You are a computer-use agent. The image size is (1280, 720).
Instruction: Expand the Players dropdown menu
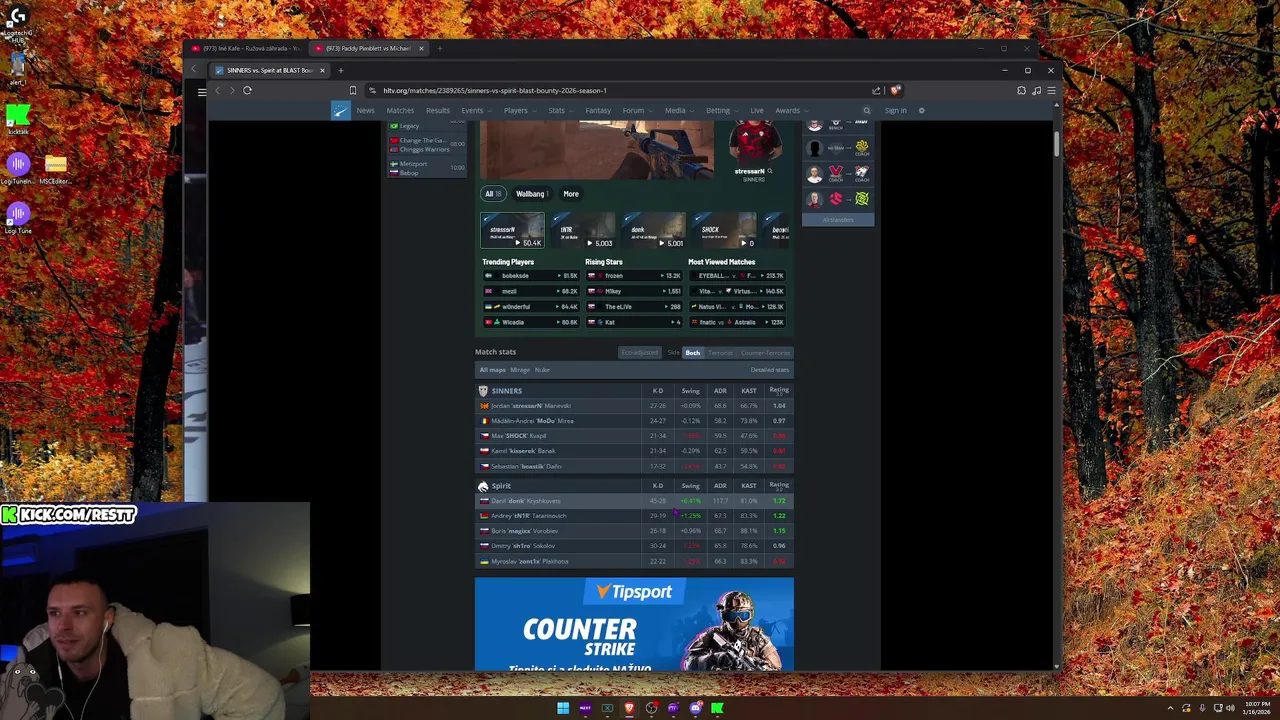tap(519, 111)
